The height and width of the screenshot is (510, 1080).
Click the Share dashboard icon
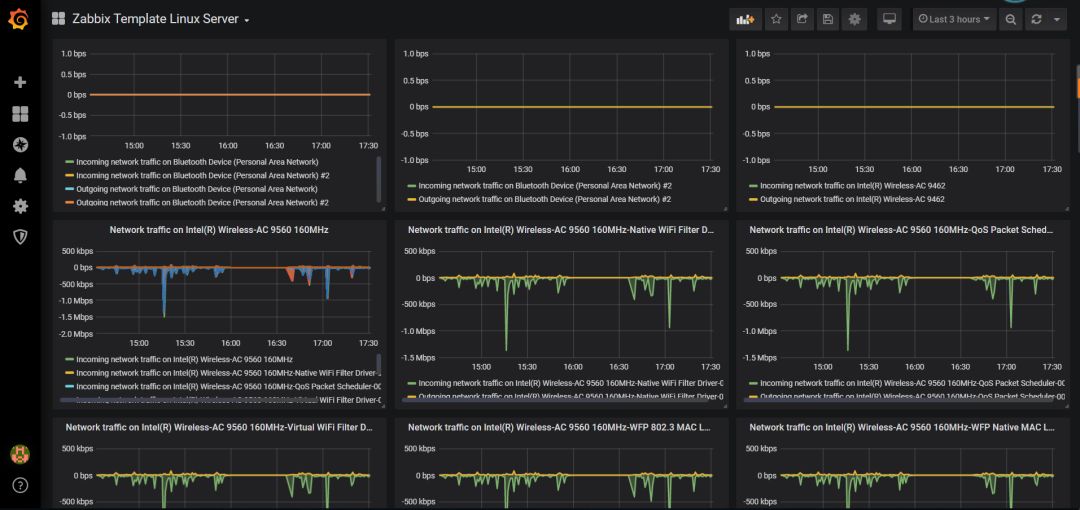click(802, 19)
